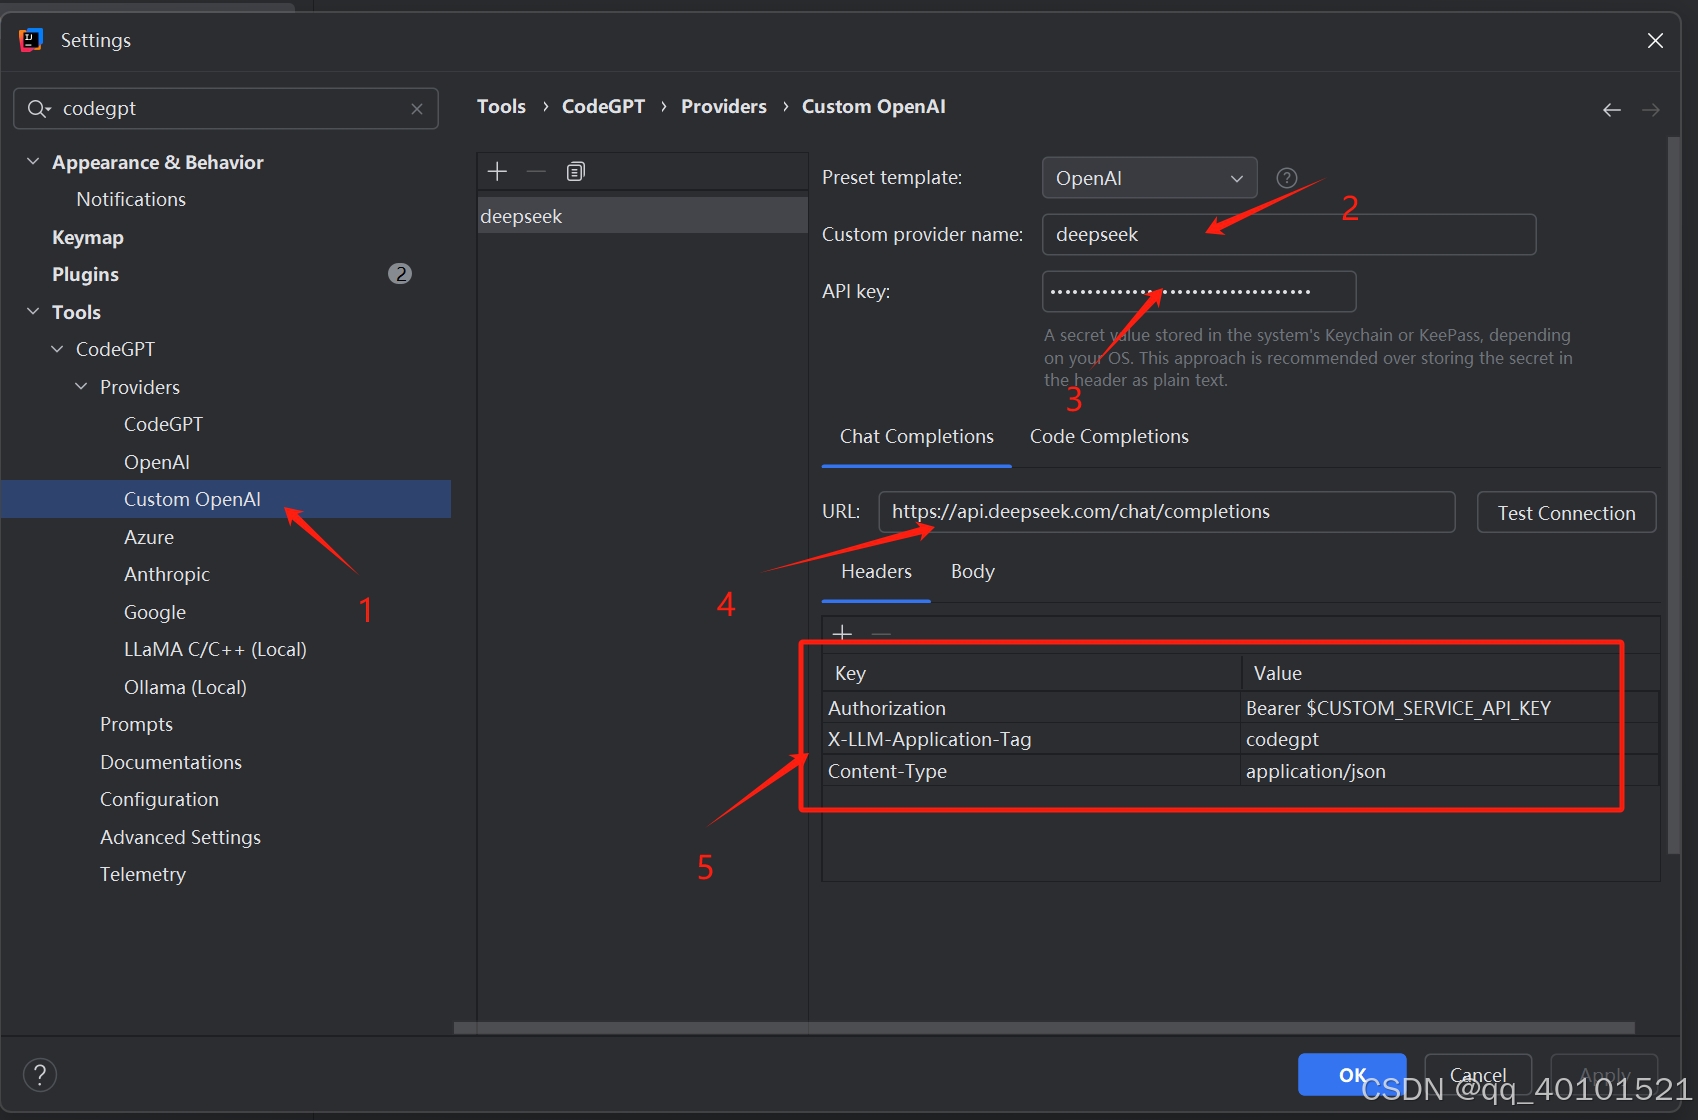
Task: Select Azure provider in the tree
Action: tap(149, 537)
